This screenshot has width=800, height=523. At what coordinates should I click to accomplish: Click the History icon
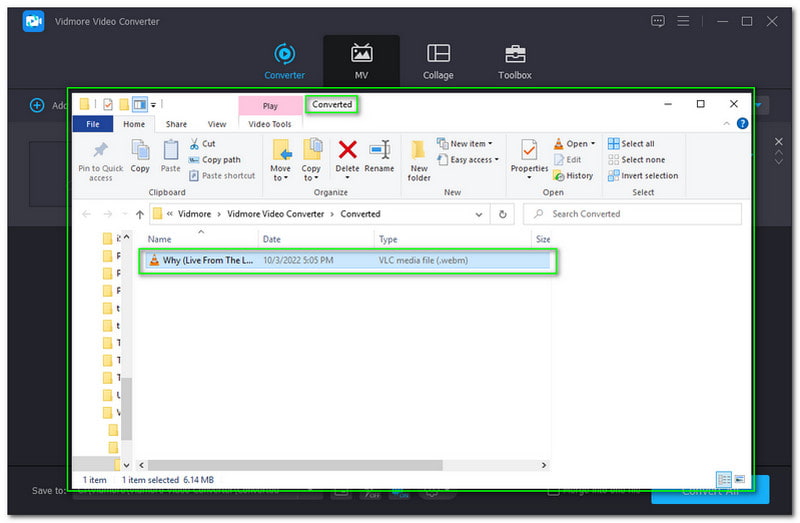[573, 176]
